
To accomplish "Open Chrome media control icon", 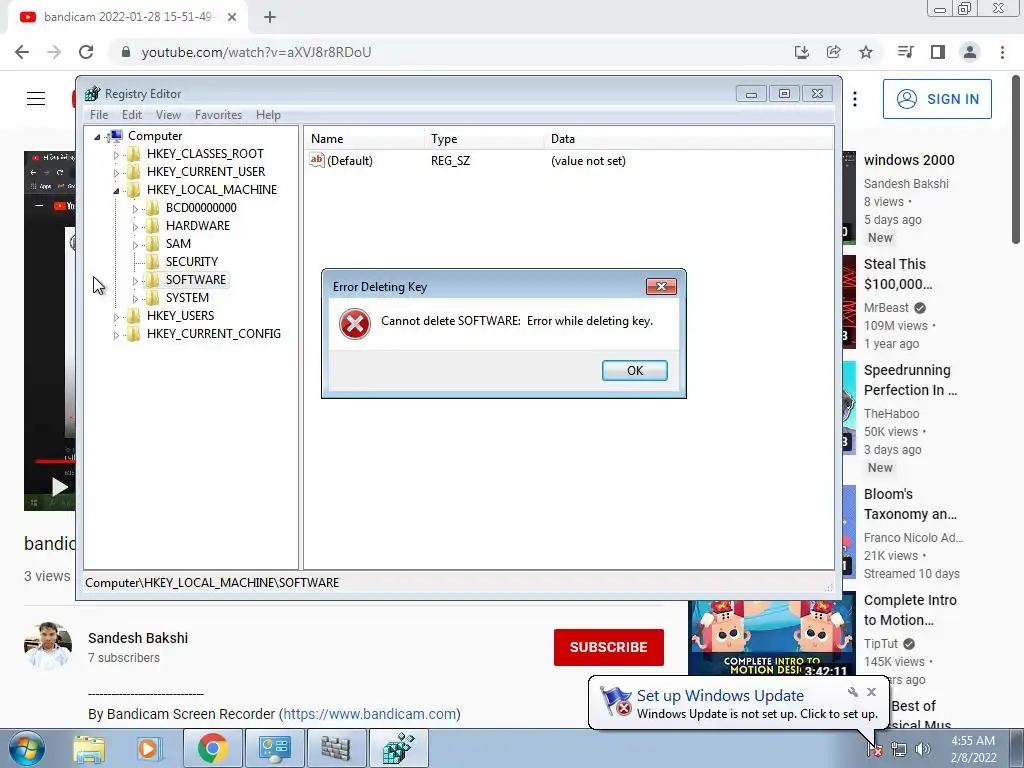I will (905, 52).
